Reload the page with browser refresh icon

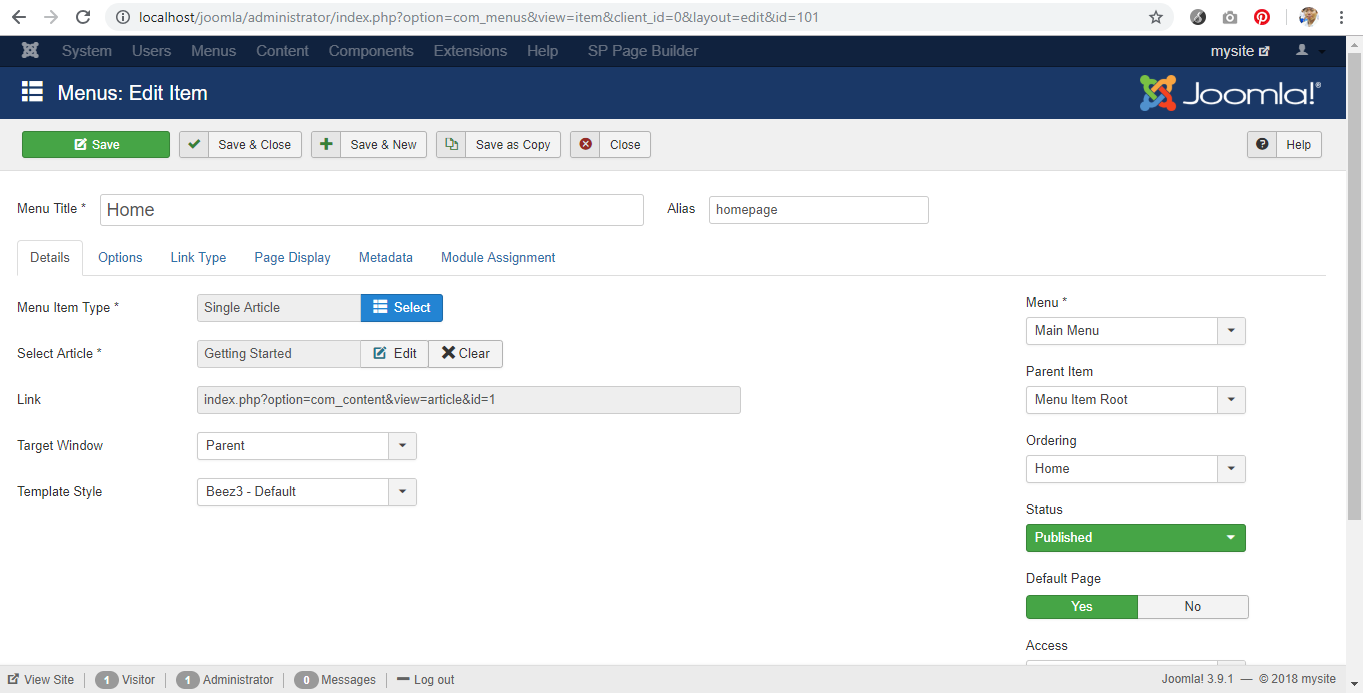click(83, 17)
